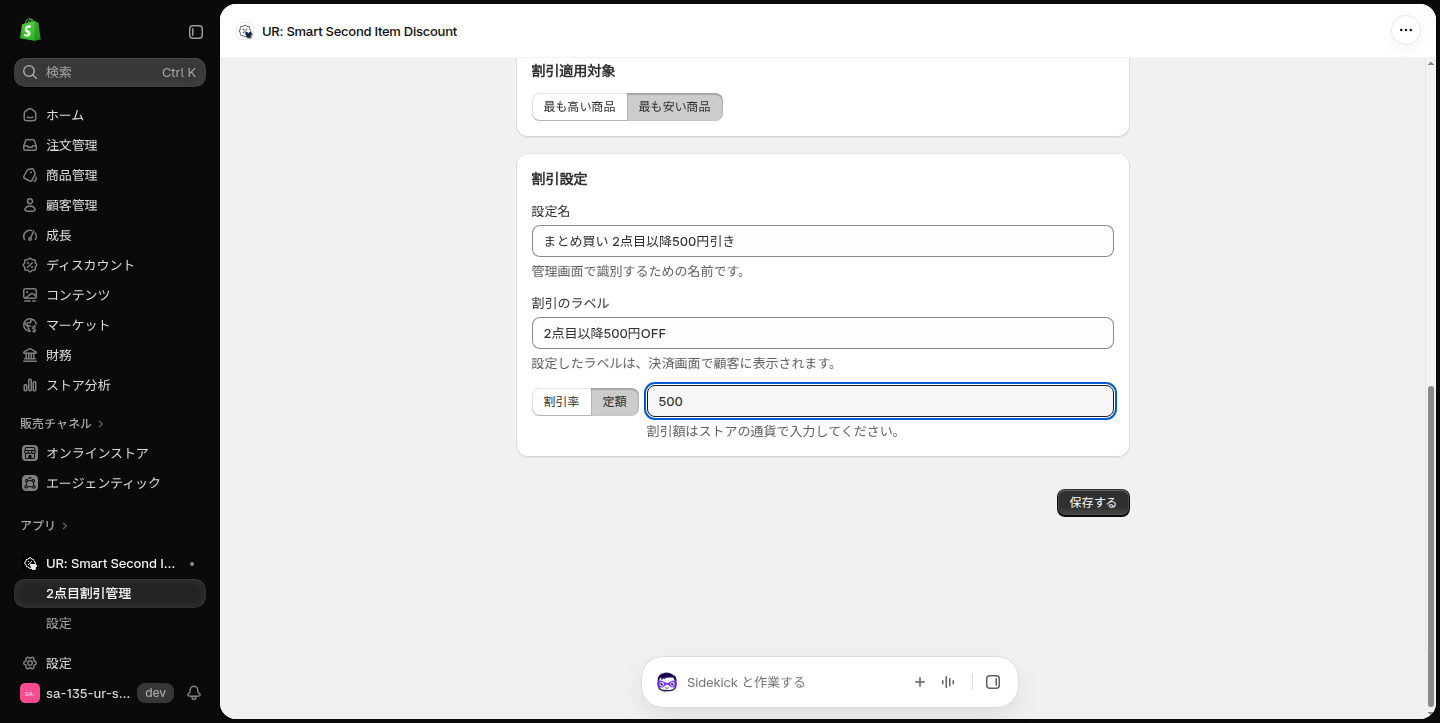1440x723 pixels.
Task: Click the plus icon in Sidekick bar
Action: coord(920,682)
